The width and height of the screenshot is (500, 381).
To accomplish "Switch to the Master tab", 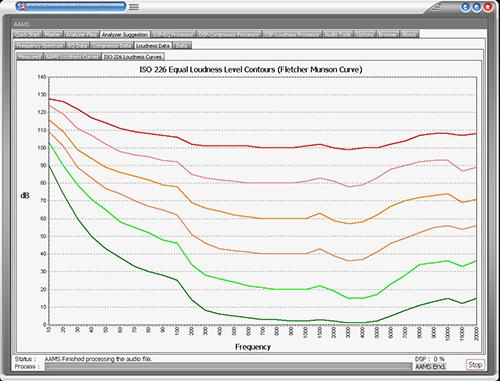I will click(x=53, y=34).
